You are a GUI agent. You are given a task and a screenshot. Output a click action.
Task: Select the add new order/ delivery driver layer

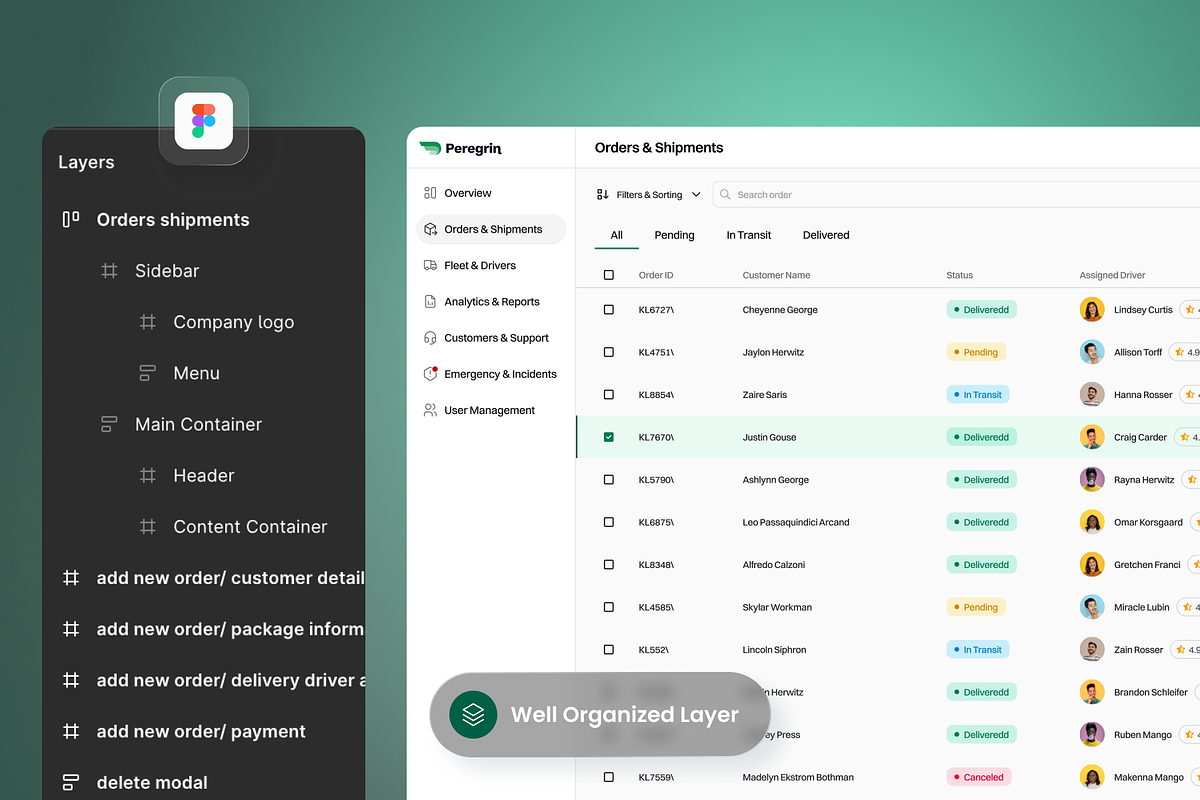tap(230, 680)
